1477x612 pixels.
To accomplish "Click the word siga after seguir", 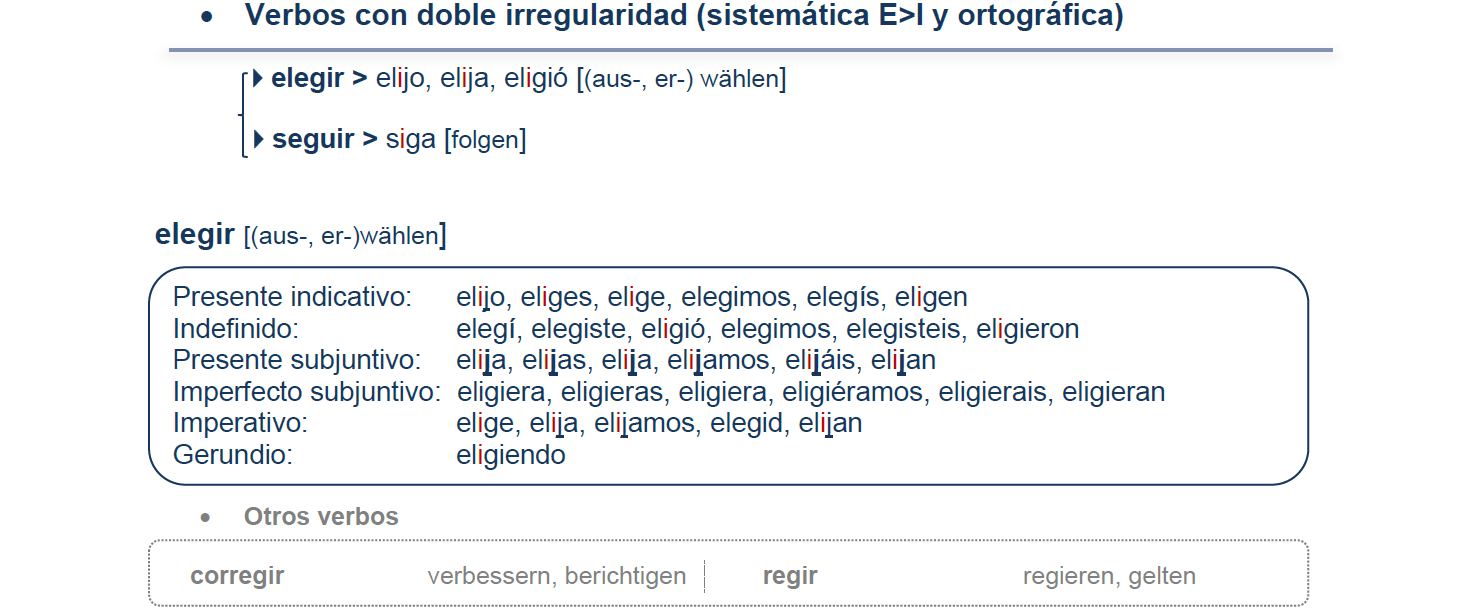I will (x=411, y=139).
